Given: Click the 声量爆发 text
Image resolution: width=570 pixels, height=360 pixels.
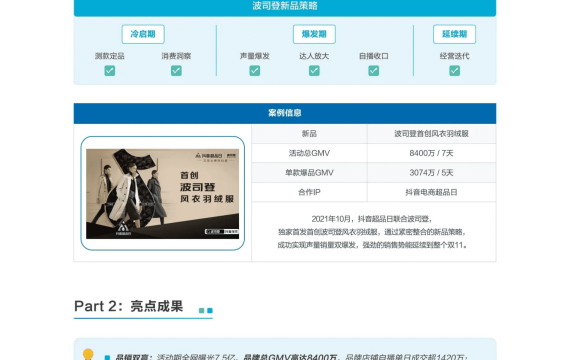Looking at the screenshot, I should point(255,56).
